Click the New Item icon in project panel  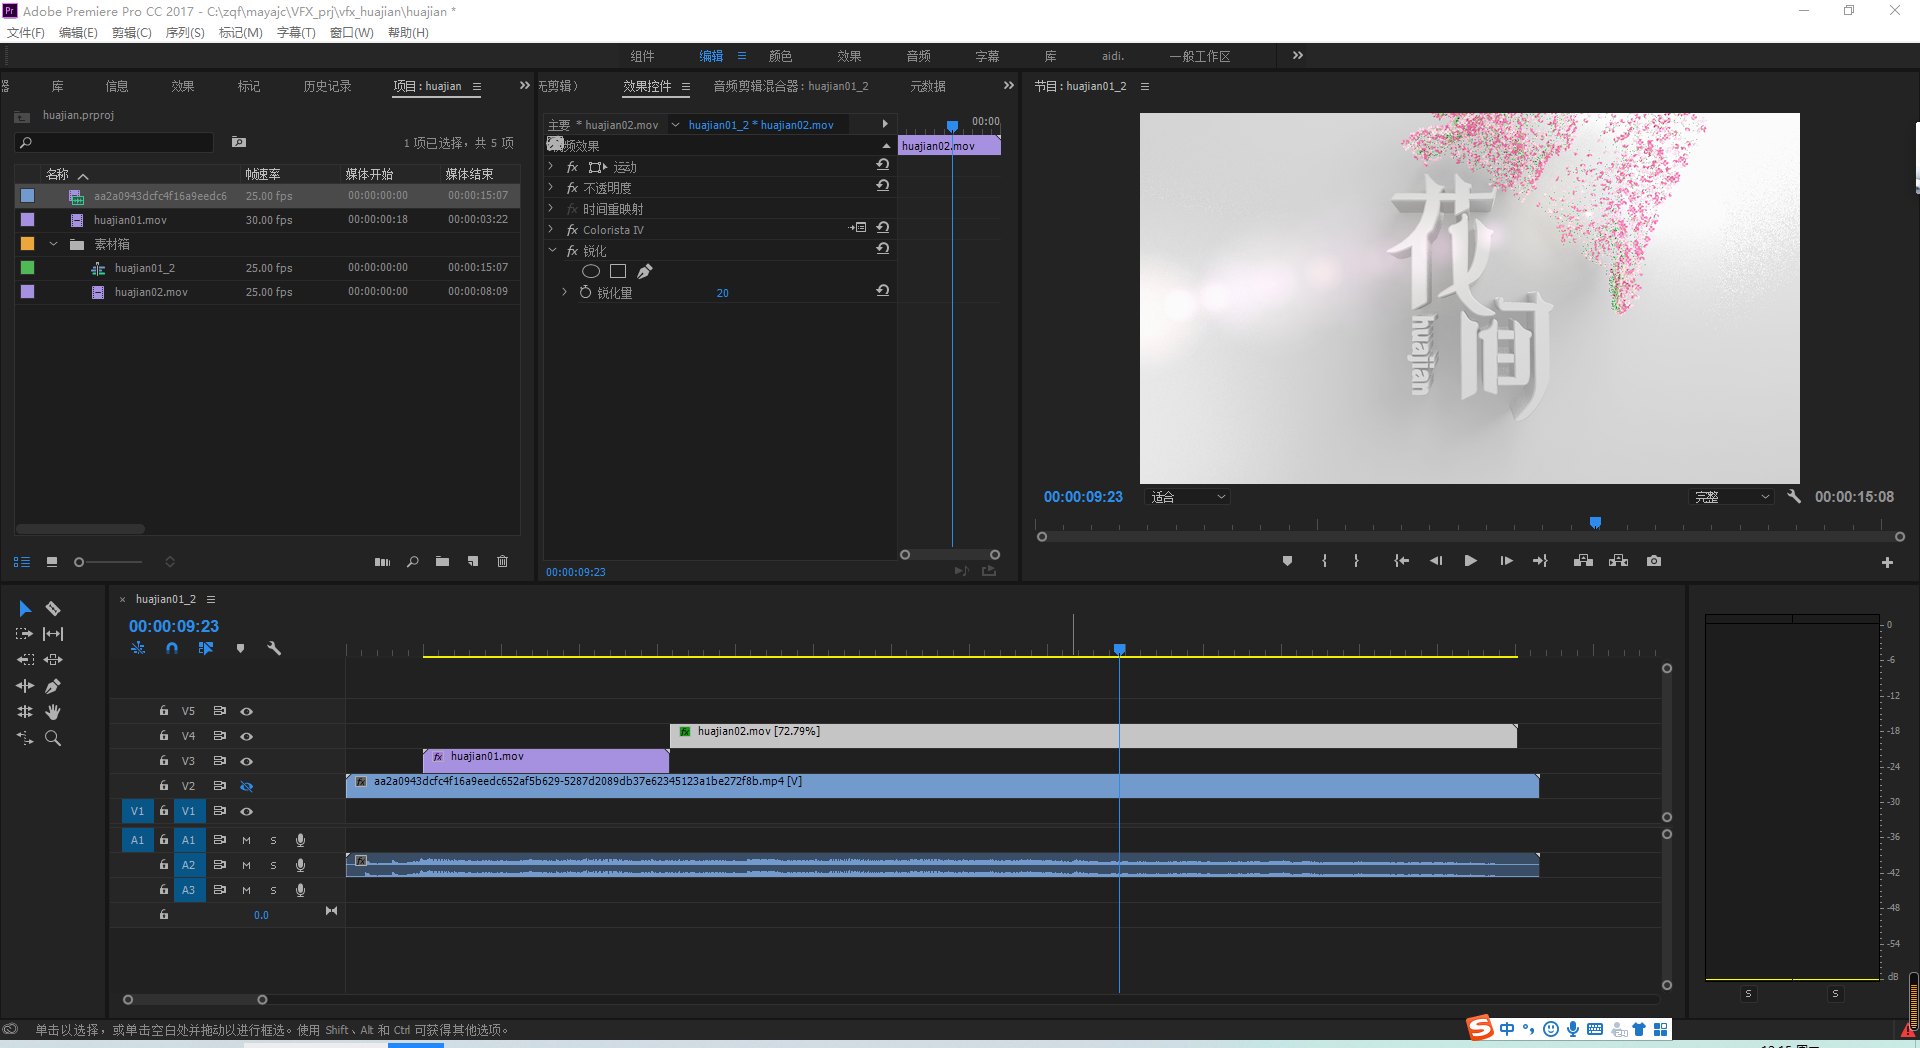pyautogui.click(x=473, y=562)
